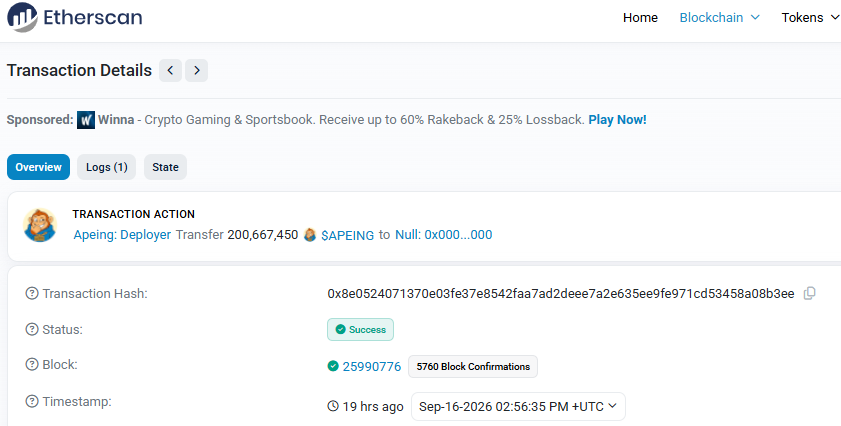The width and height of the screenshot is (841, 426).
Task: Click the Etherscan logo
Action: [x=75, y=17]
